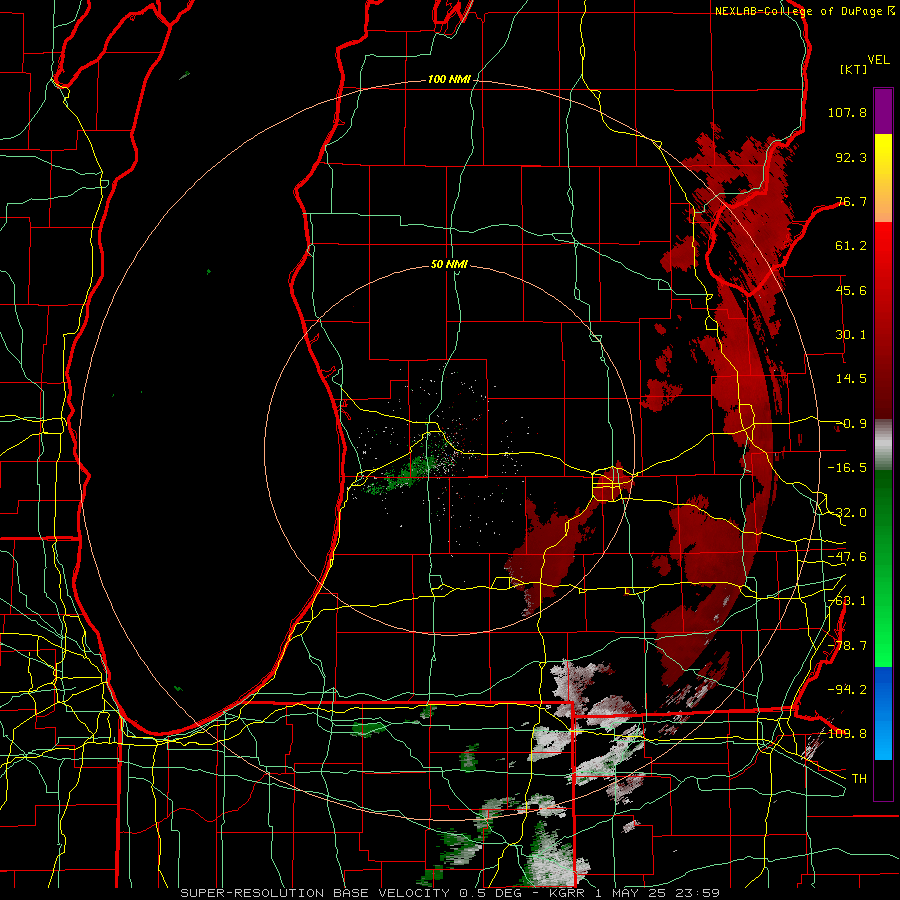Click the 50 NMI range ring label
This screenshot has width=900, height=900.
click(449, 265)
